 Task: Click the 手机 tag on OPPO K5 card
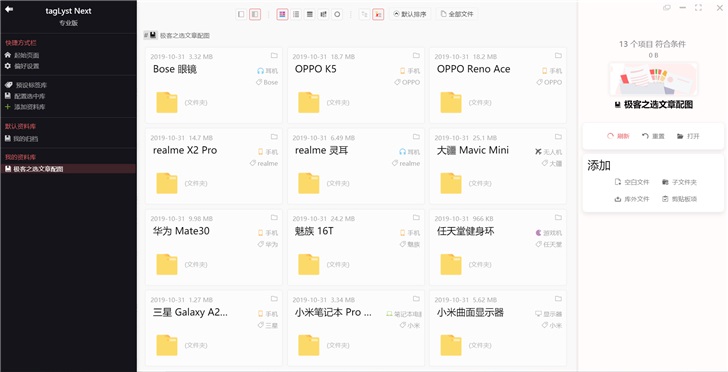(410, 71)
